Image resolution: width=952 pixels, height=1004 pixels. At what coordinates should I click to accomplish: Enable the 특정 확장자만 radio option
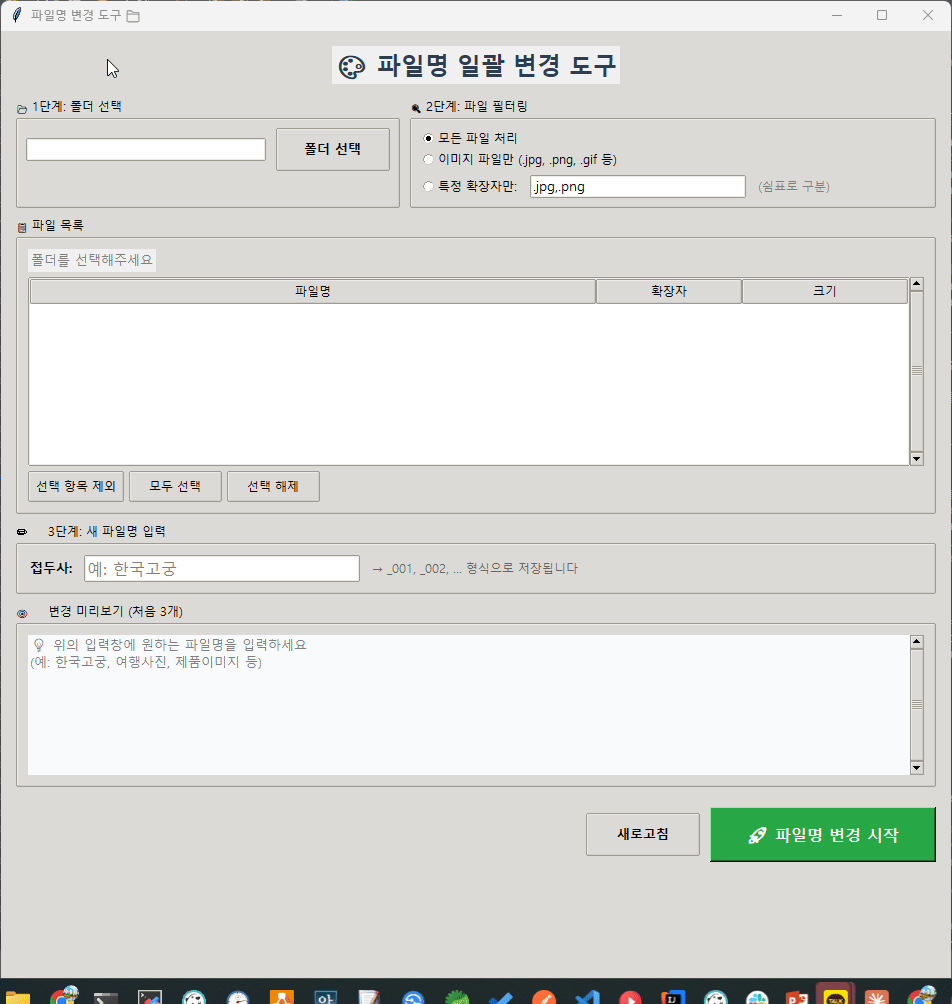coord(429,186)
